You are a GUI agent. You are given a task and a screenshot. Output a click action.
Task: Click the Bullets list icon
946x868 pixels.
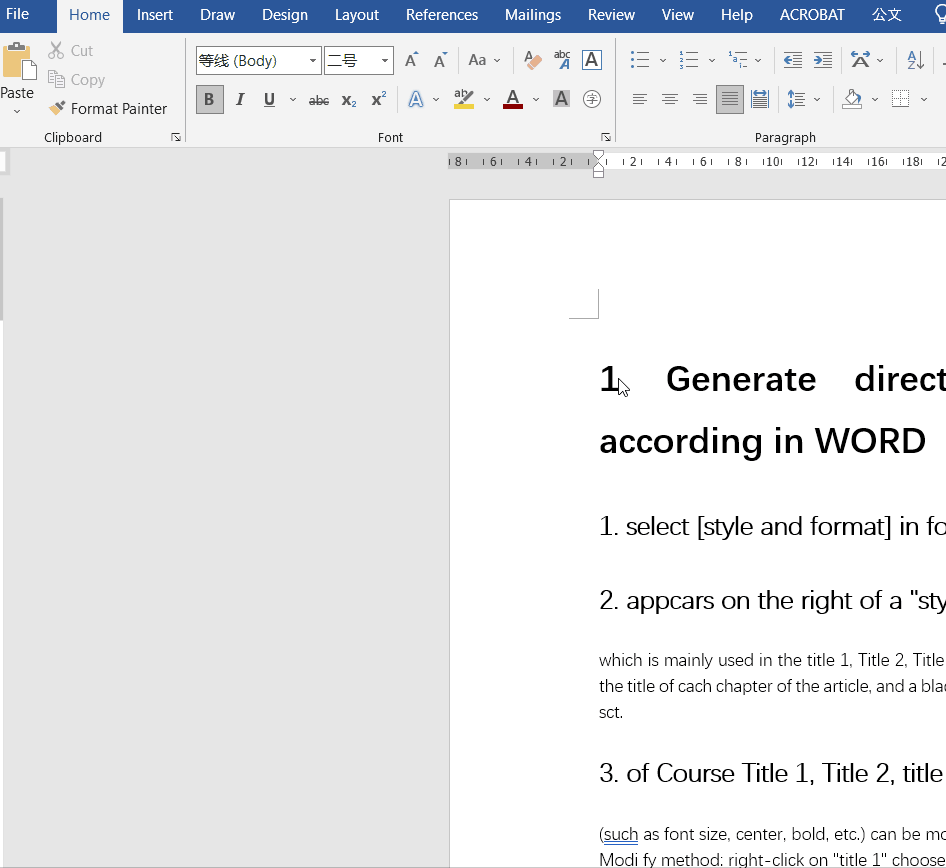640,60
